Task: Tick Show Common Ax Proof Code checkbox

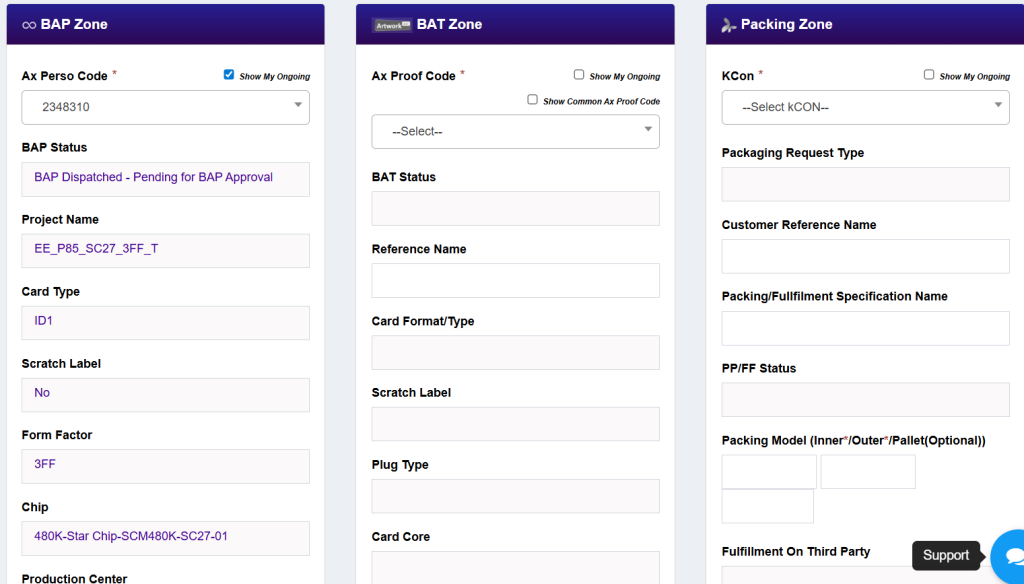Action: tap(533, 100)
